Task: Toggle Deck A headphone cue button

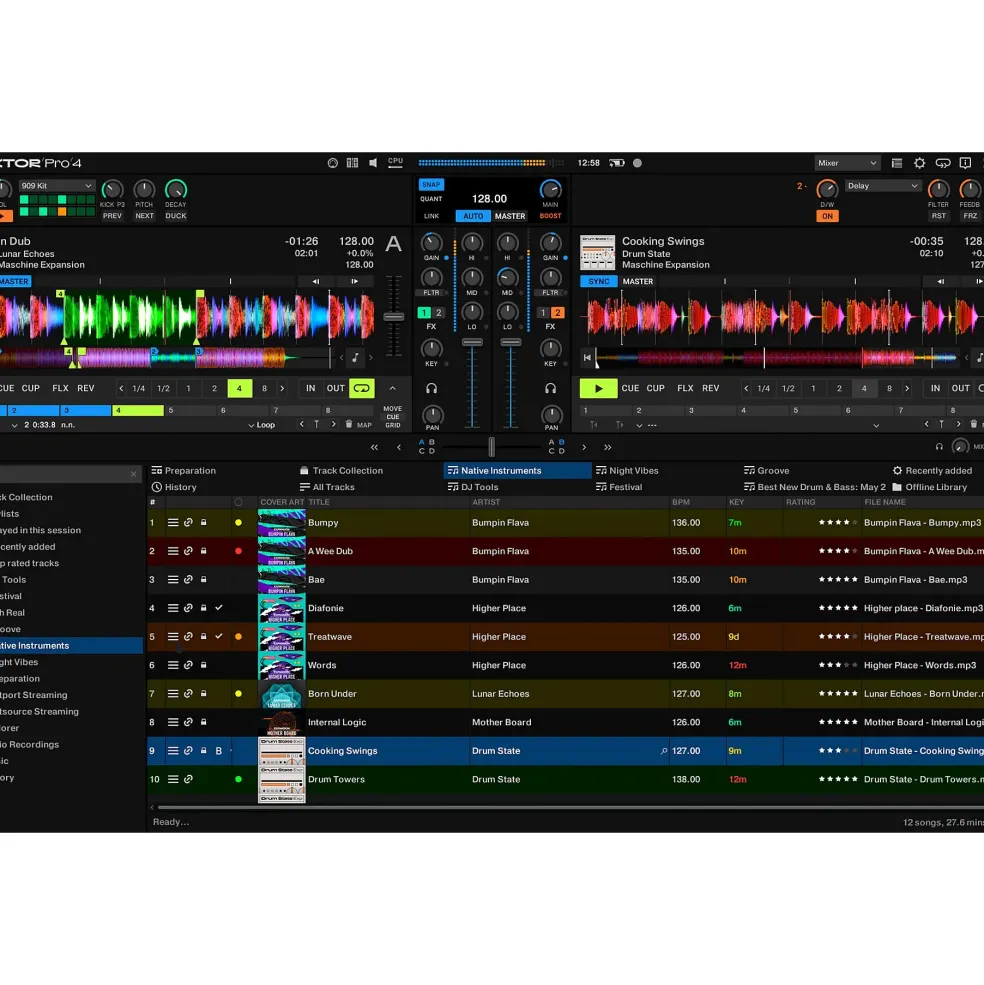Action: 432,389
